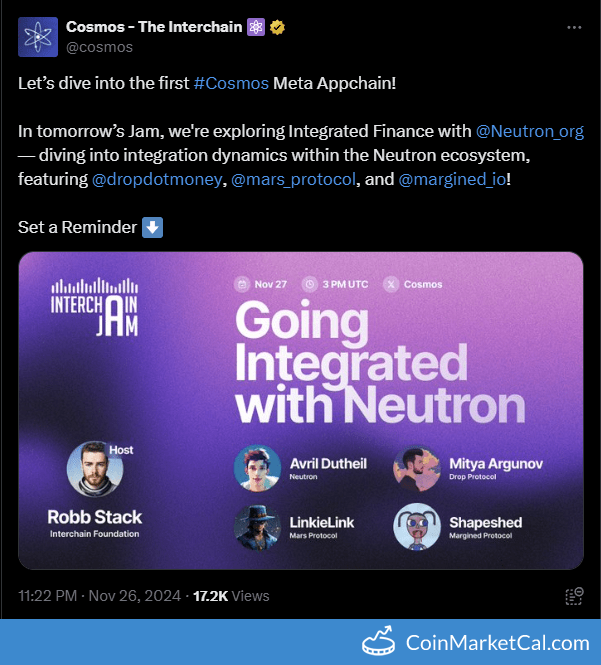Click Mitya Argunov's speaker avatar

[x=417, y=468]
